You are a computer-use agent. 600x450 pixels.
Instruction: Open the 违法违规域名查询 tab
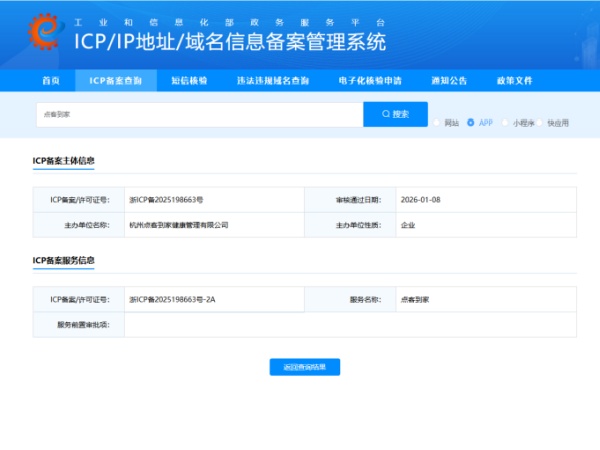point(272,80)
